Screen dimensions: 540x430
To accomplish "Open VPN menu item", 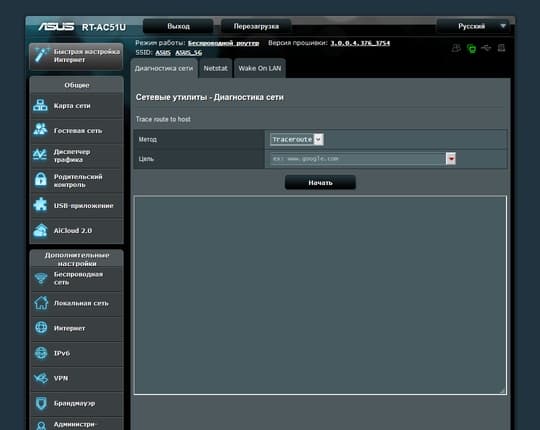I will [x=77, y=378].
